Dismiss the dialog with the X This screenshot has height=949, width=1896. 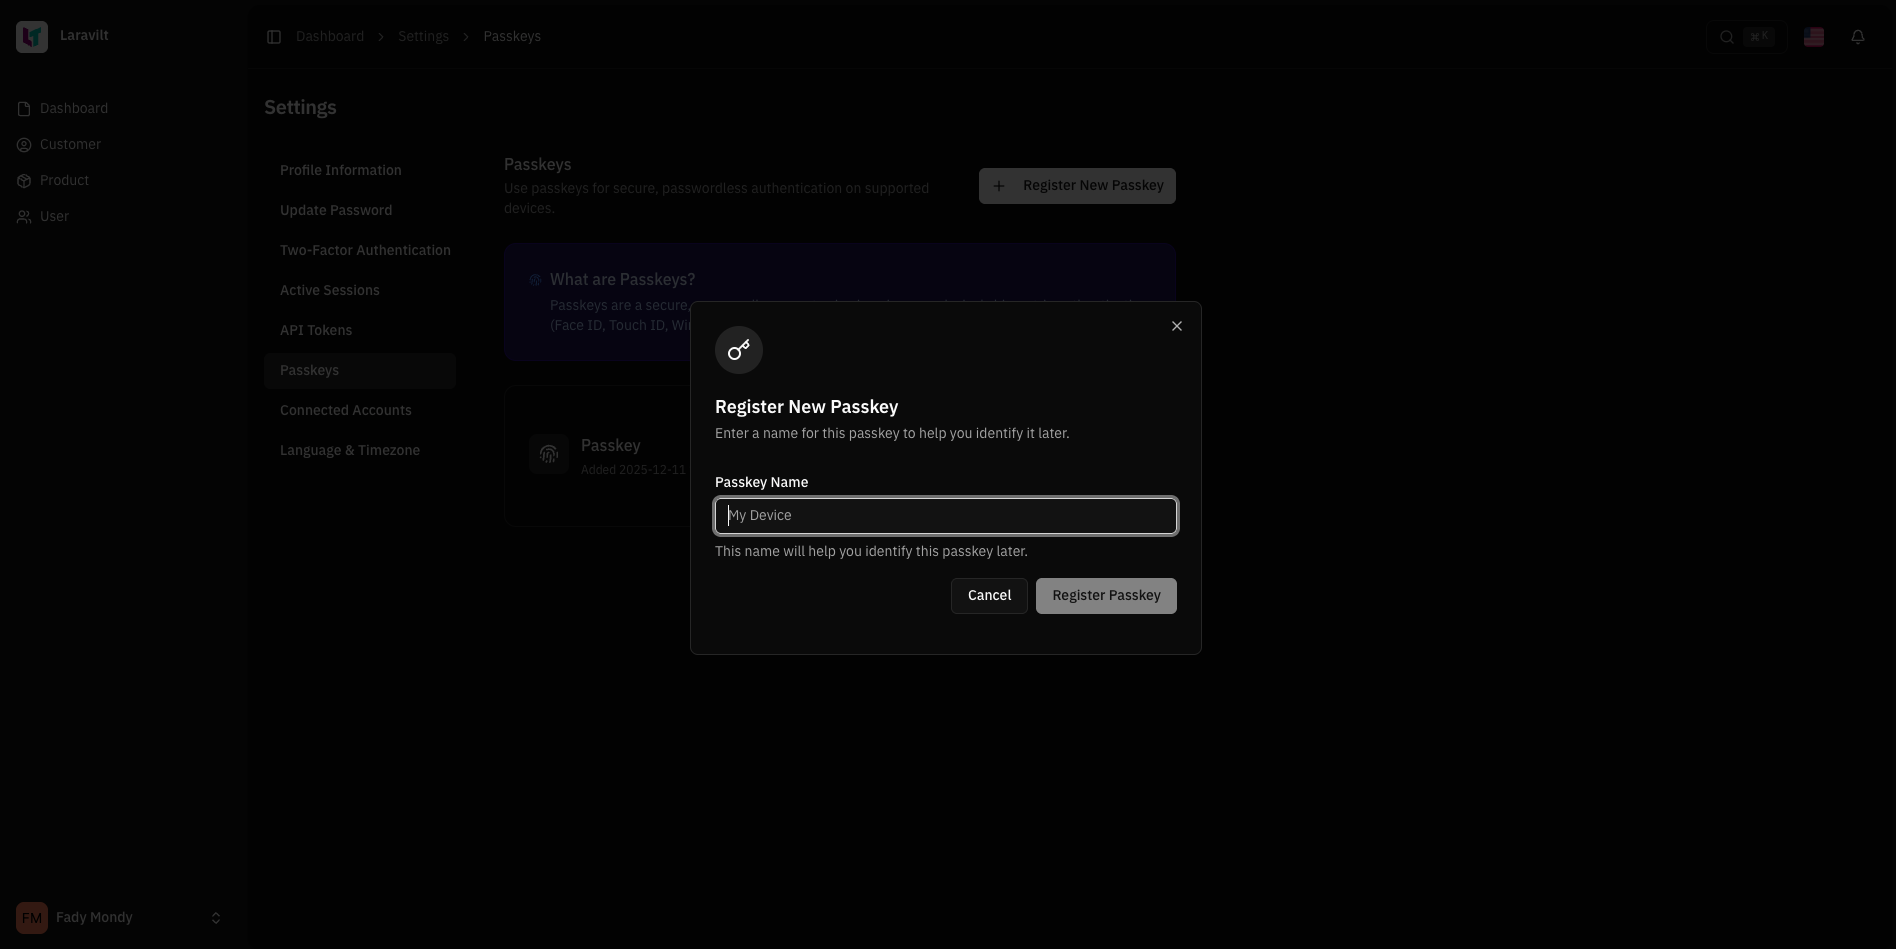[x=1176, y=325]
